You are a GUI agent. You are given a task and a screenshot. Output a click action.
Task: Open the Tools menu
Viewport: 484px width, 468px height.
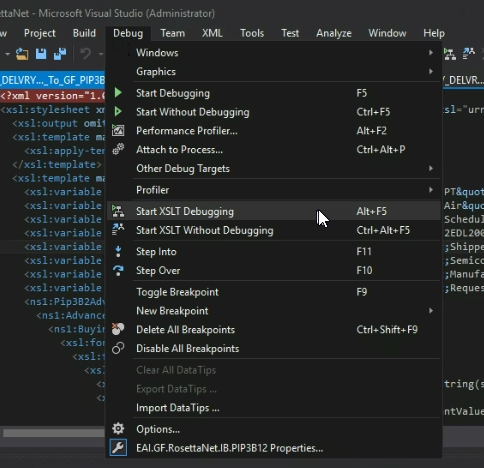coord(252,33)
